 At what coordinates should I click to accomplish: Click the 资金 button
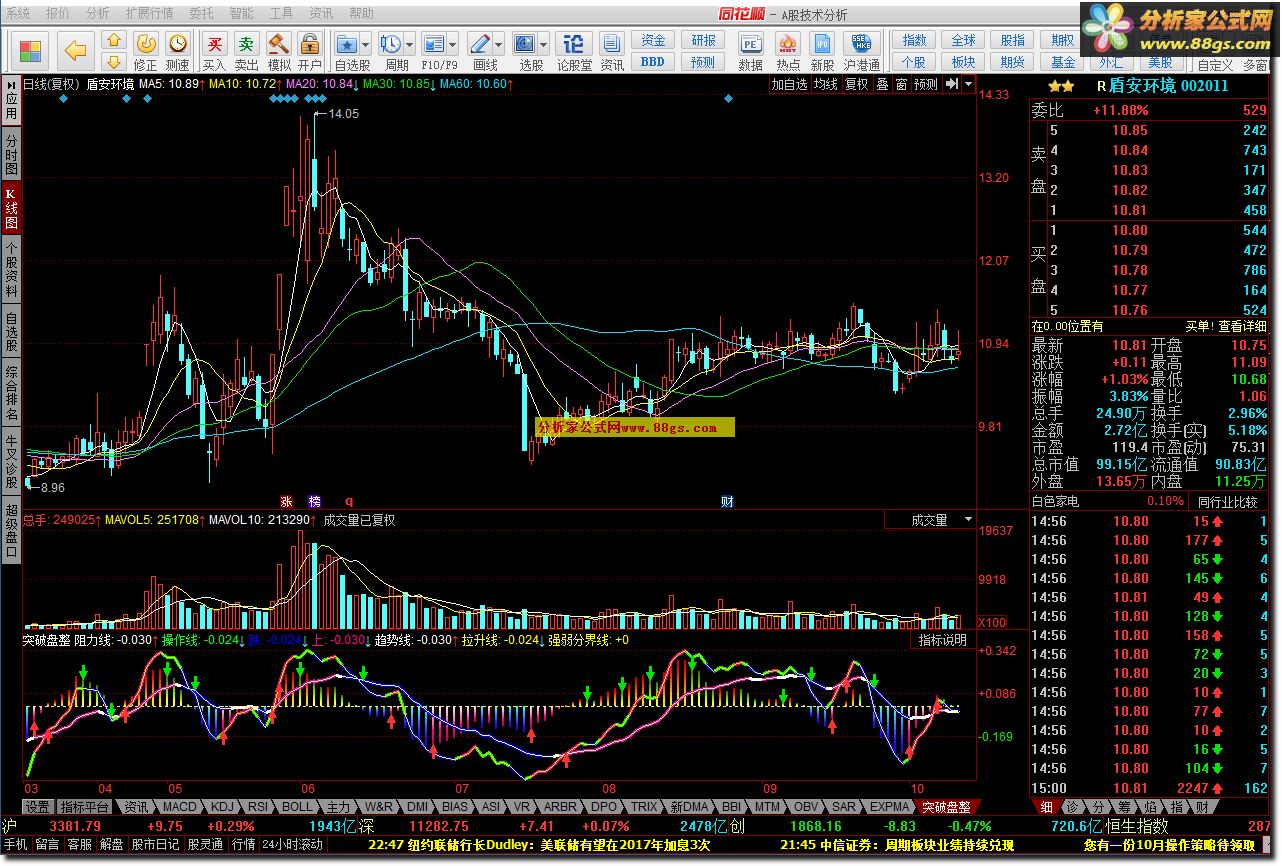pos(653,40)
